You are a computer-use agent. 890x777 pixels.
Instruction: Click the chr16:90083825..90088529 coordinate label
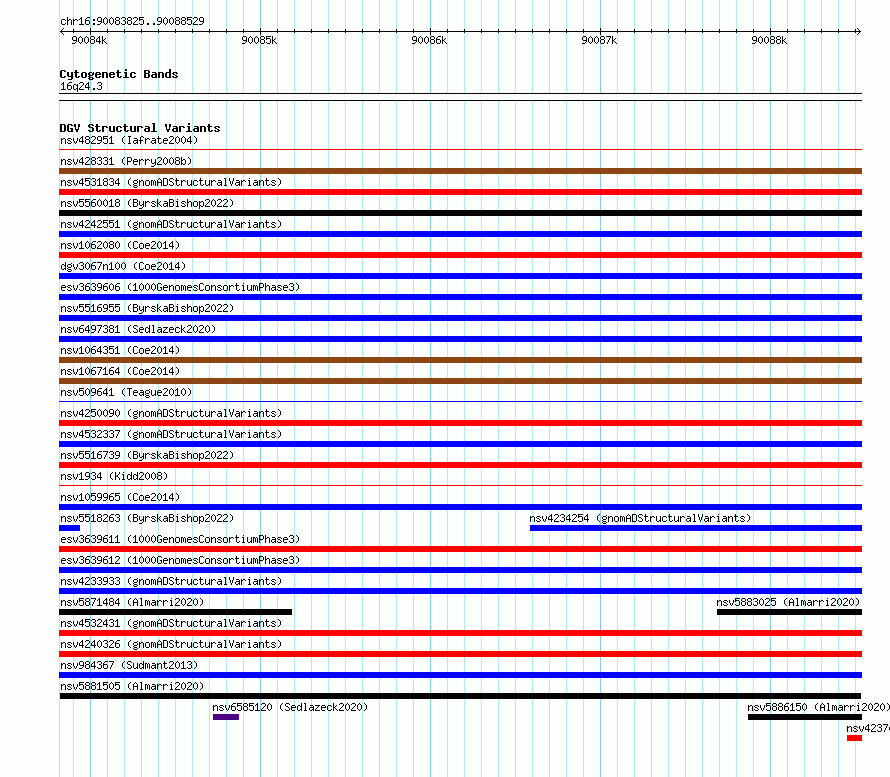tap(132, 21)
